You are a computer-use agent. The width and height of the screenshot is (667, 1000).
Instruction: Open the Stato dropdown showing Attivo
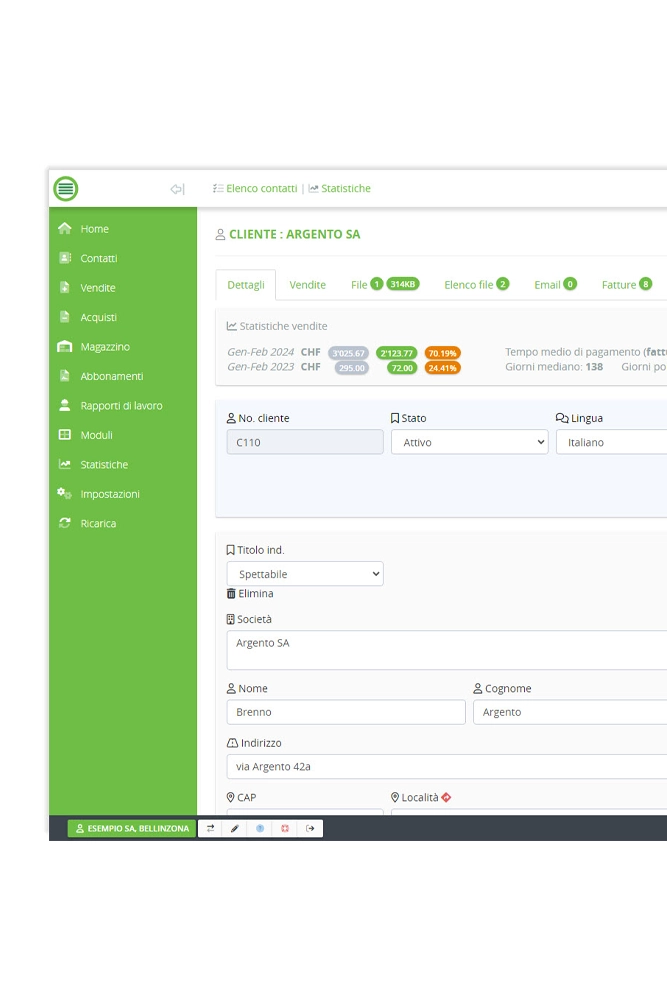(469, 442)
